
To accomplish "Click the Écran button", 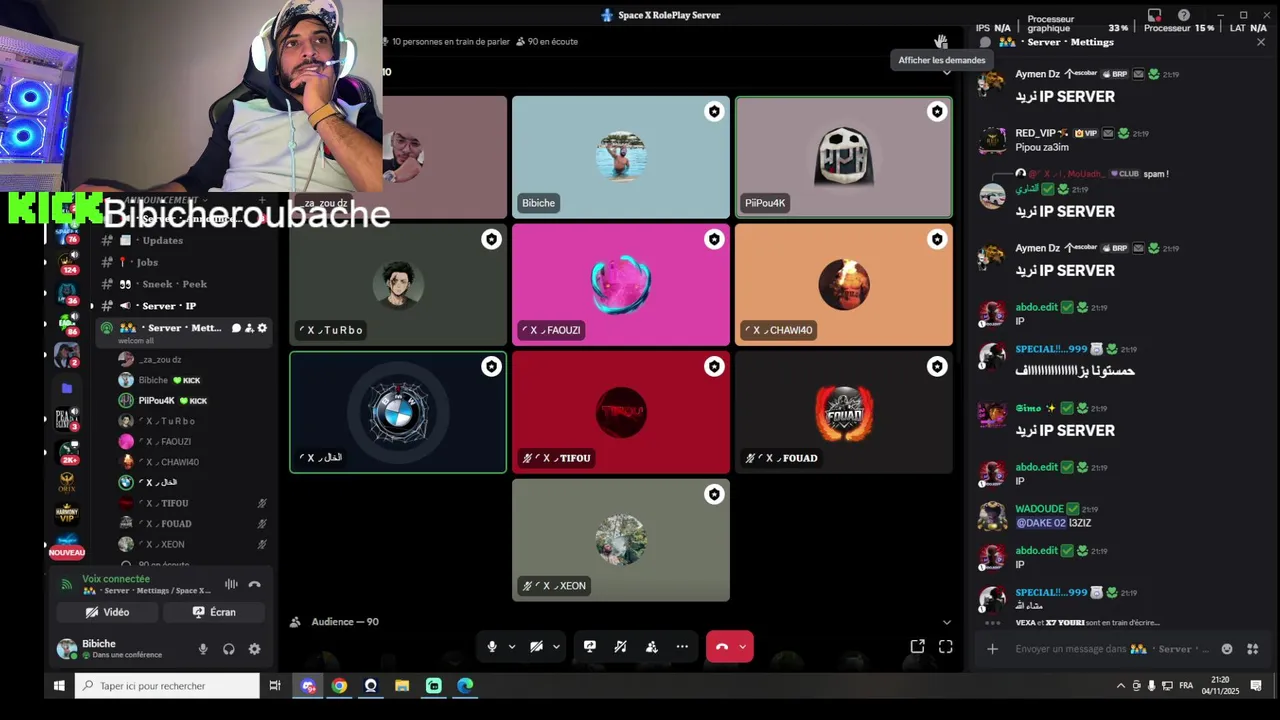I will 214,612.
